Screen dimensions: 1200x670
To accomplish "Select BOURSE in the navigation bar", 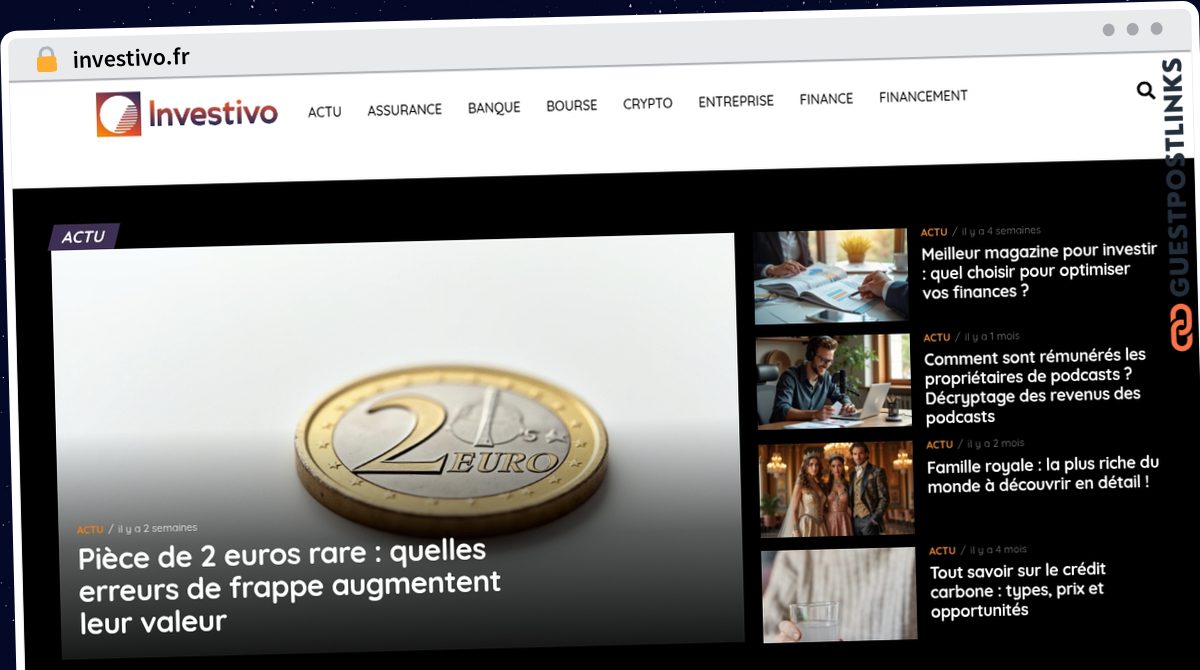I will tap(571, 105).
